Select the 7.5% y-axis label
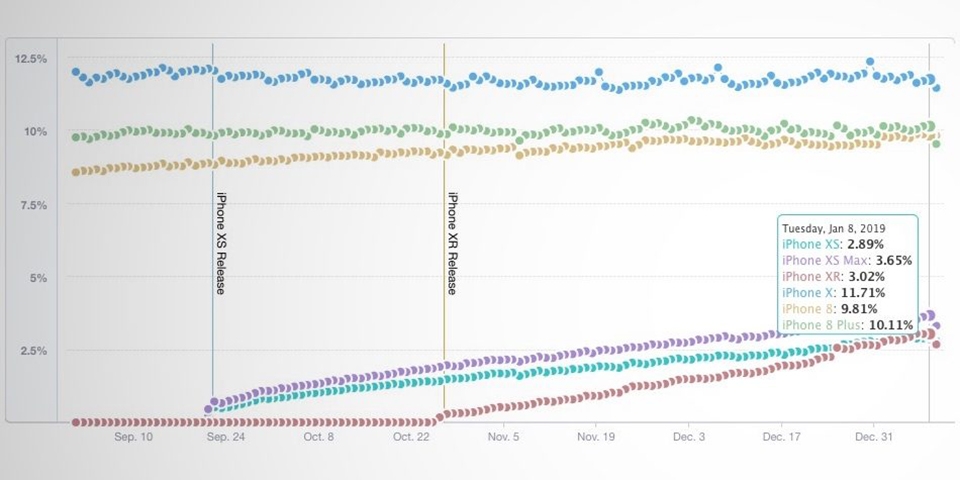This screenshot has height=480, width=960. pos(34,205)
